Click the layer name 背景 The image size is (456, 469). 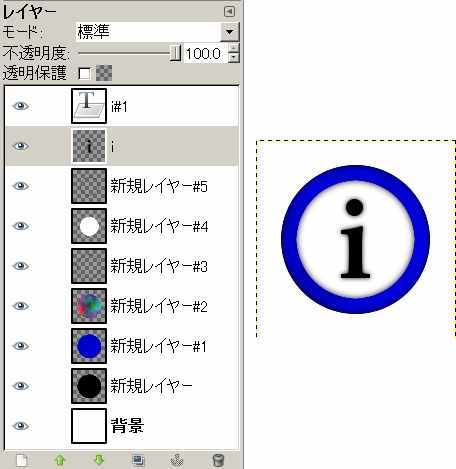(x=127, y=426)
